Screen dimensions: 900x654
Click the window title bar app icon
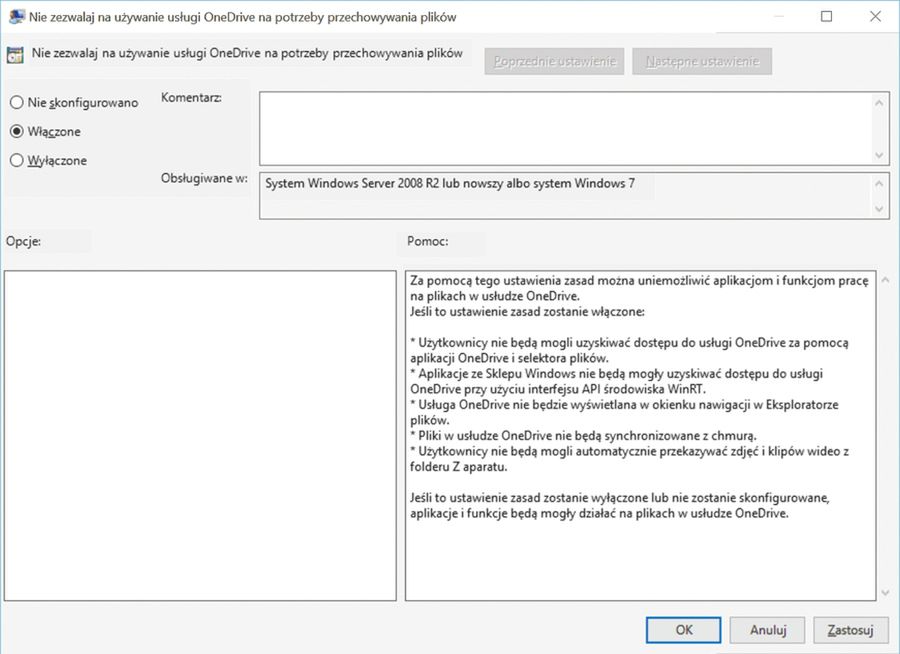pyautogui.click(x=17, y=17)
